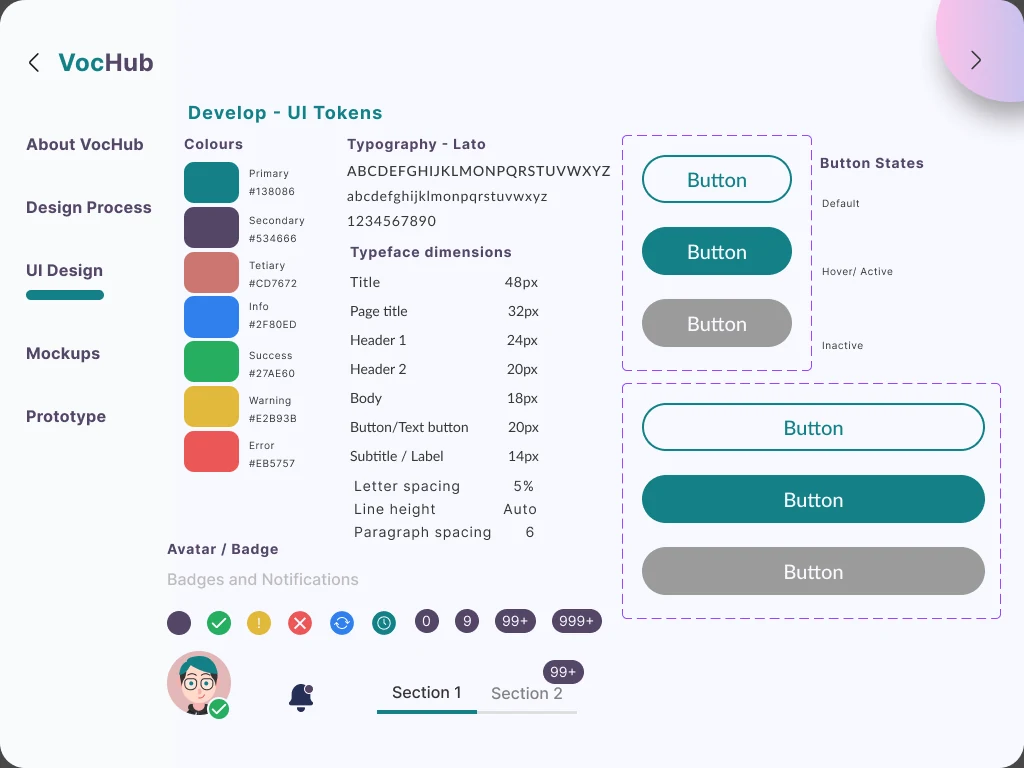Click the VocHub logo title
Screen dimensions: 1024x768
(x=106, y=63)
